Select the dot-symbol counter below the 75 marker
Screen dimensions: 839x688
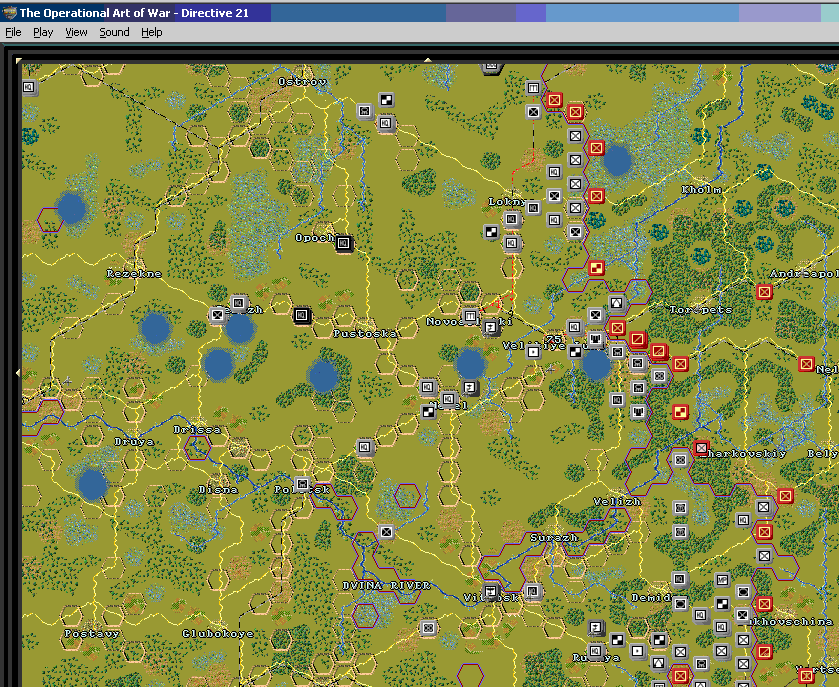[532, 351]
